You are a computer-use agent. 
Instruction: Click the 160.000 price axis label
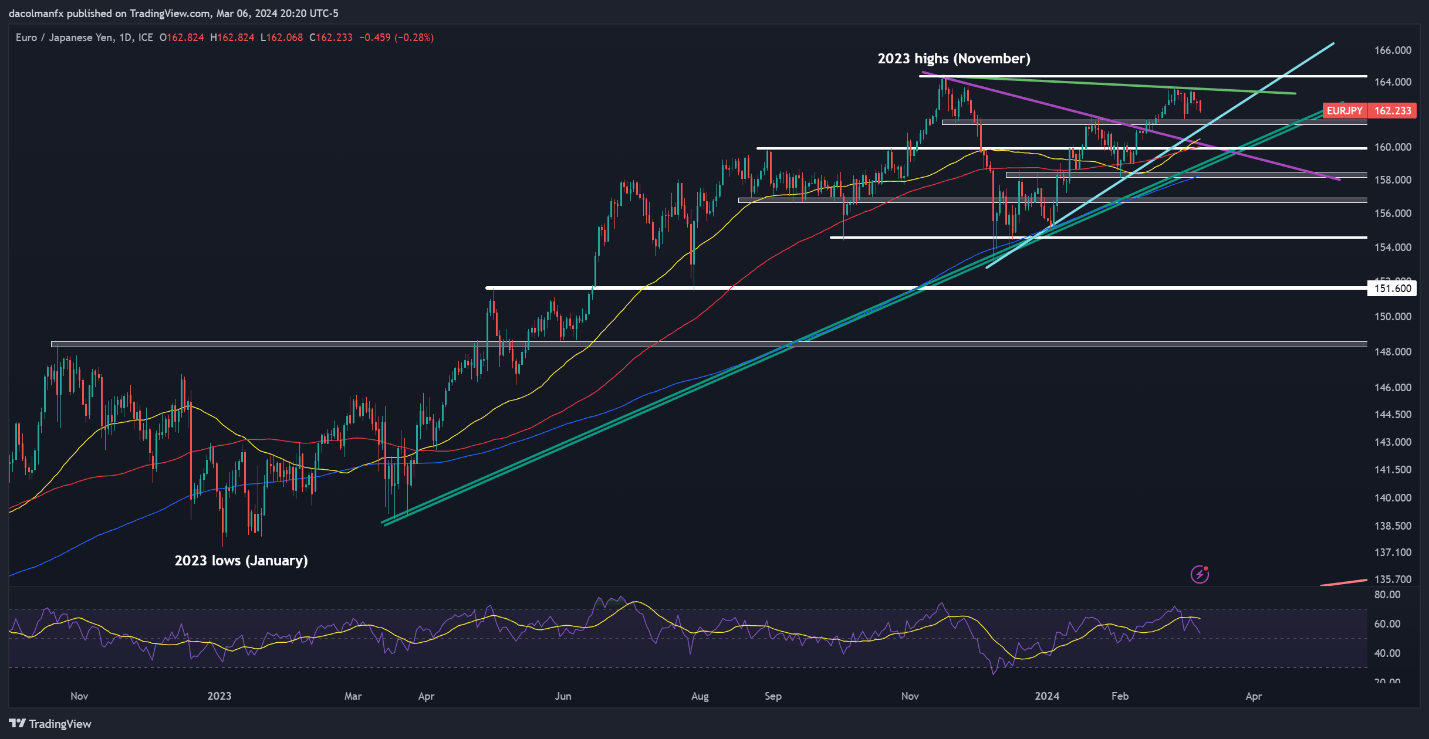tap(1393, 148)
